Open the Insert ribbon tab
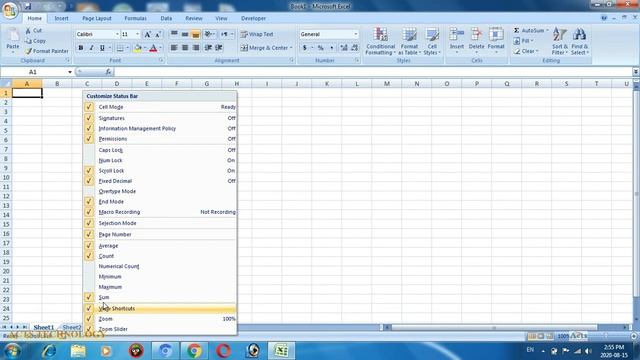Image resolution: width=640 pixels, height=360 pixels. [x=62, y=18]
